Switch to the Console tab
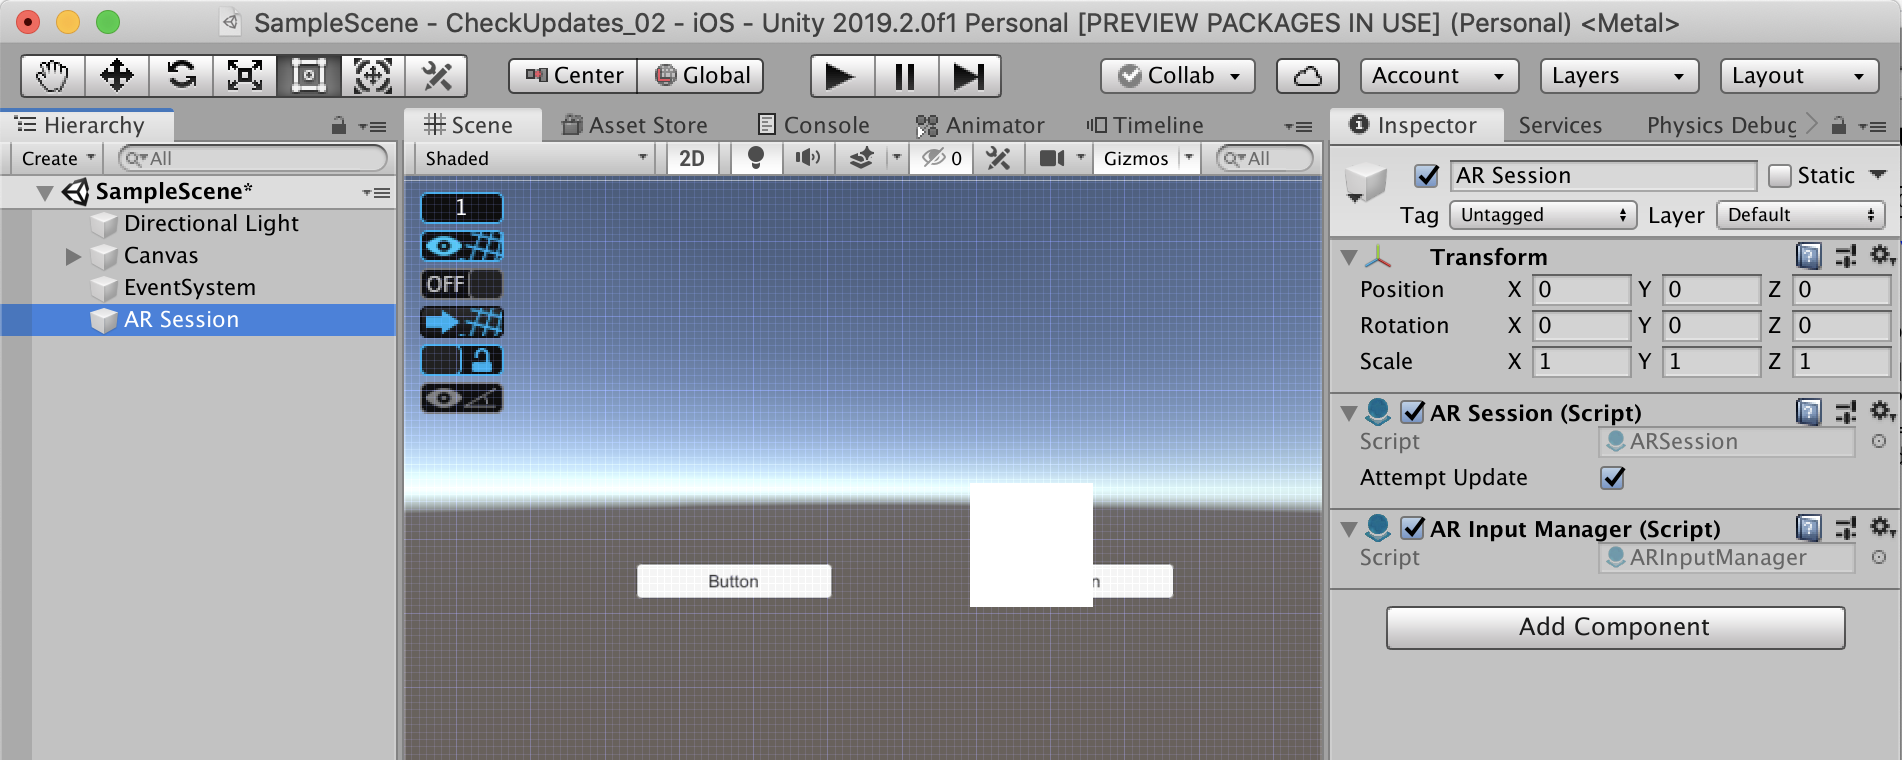The image size is (1902, 760). [x=814, y=125]
